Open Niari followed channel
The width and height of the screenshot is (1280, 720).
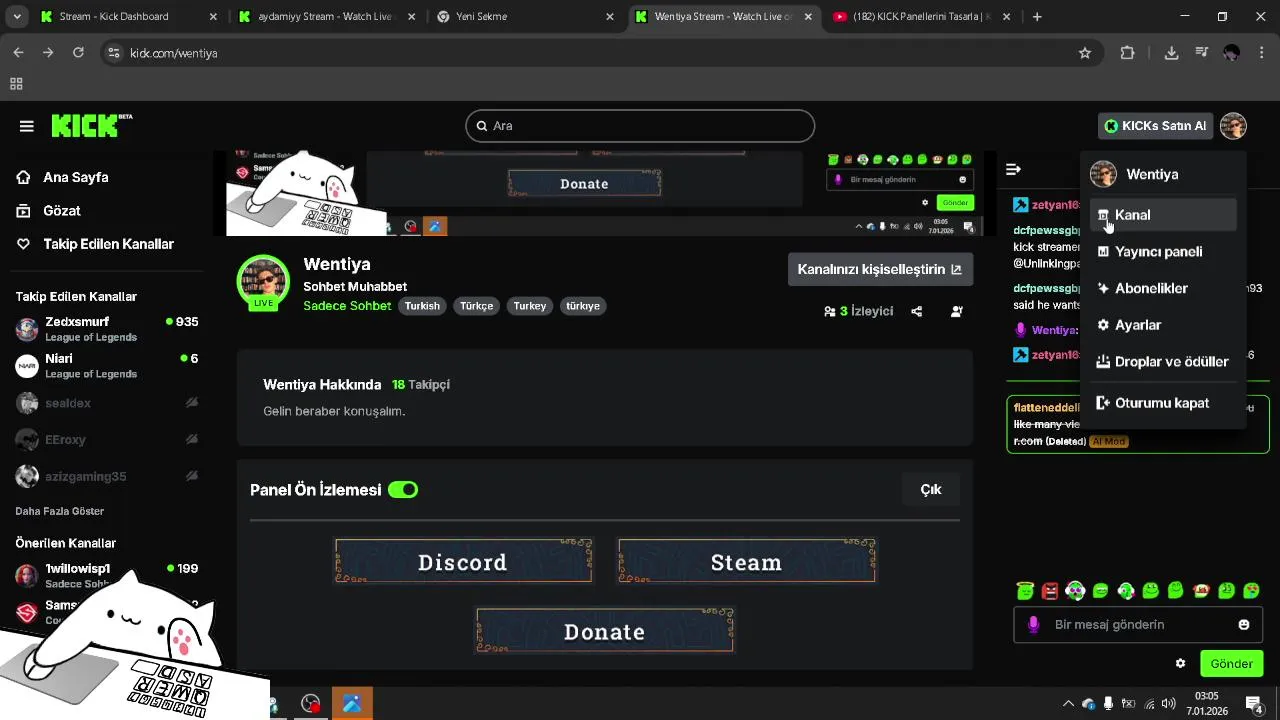pyautogui.click(x=107, y=366)
